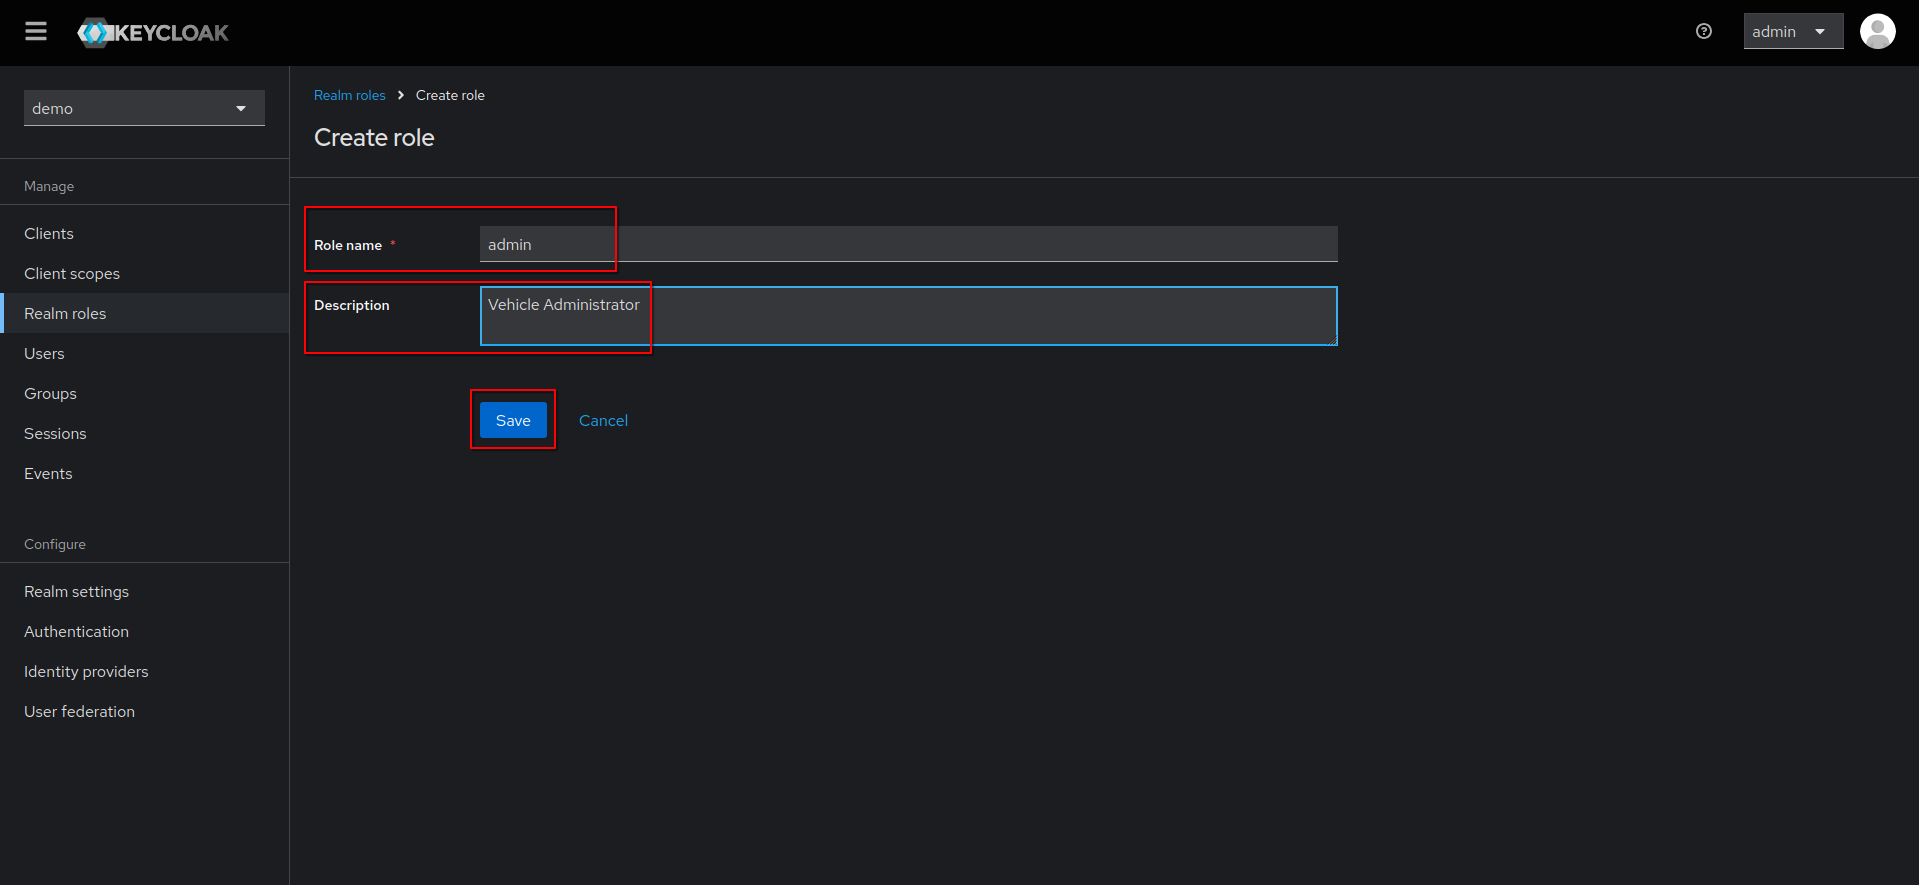Open Client scopes in the sidebar
1919x885 pixels.
(145, 273)
